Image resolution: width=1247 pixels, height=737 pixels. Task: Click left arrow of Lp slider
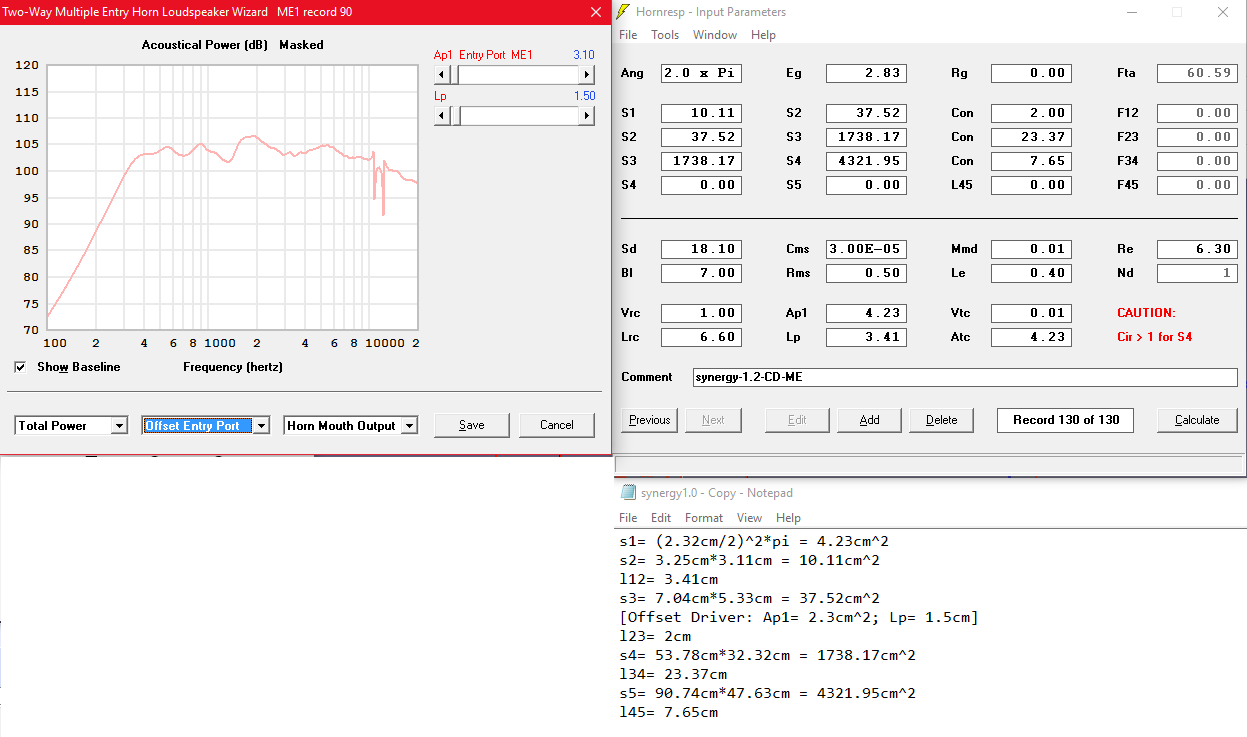(441, 116)
